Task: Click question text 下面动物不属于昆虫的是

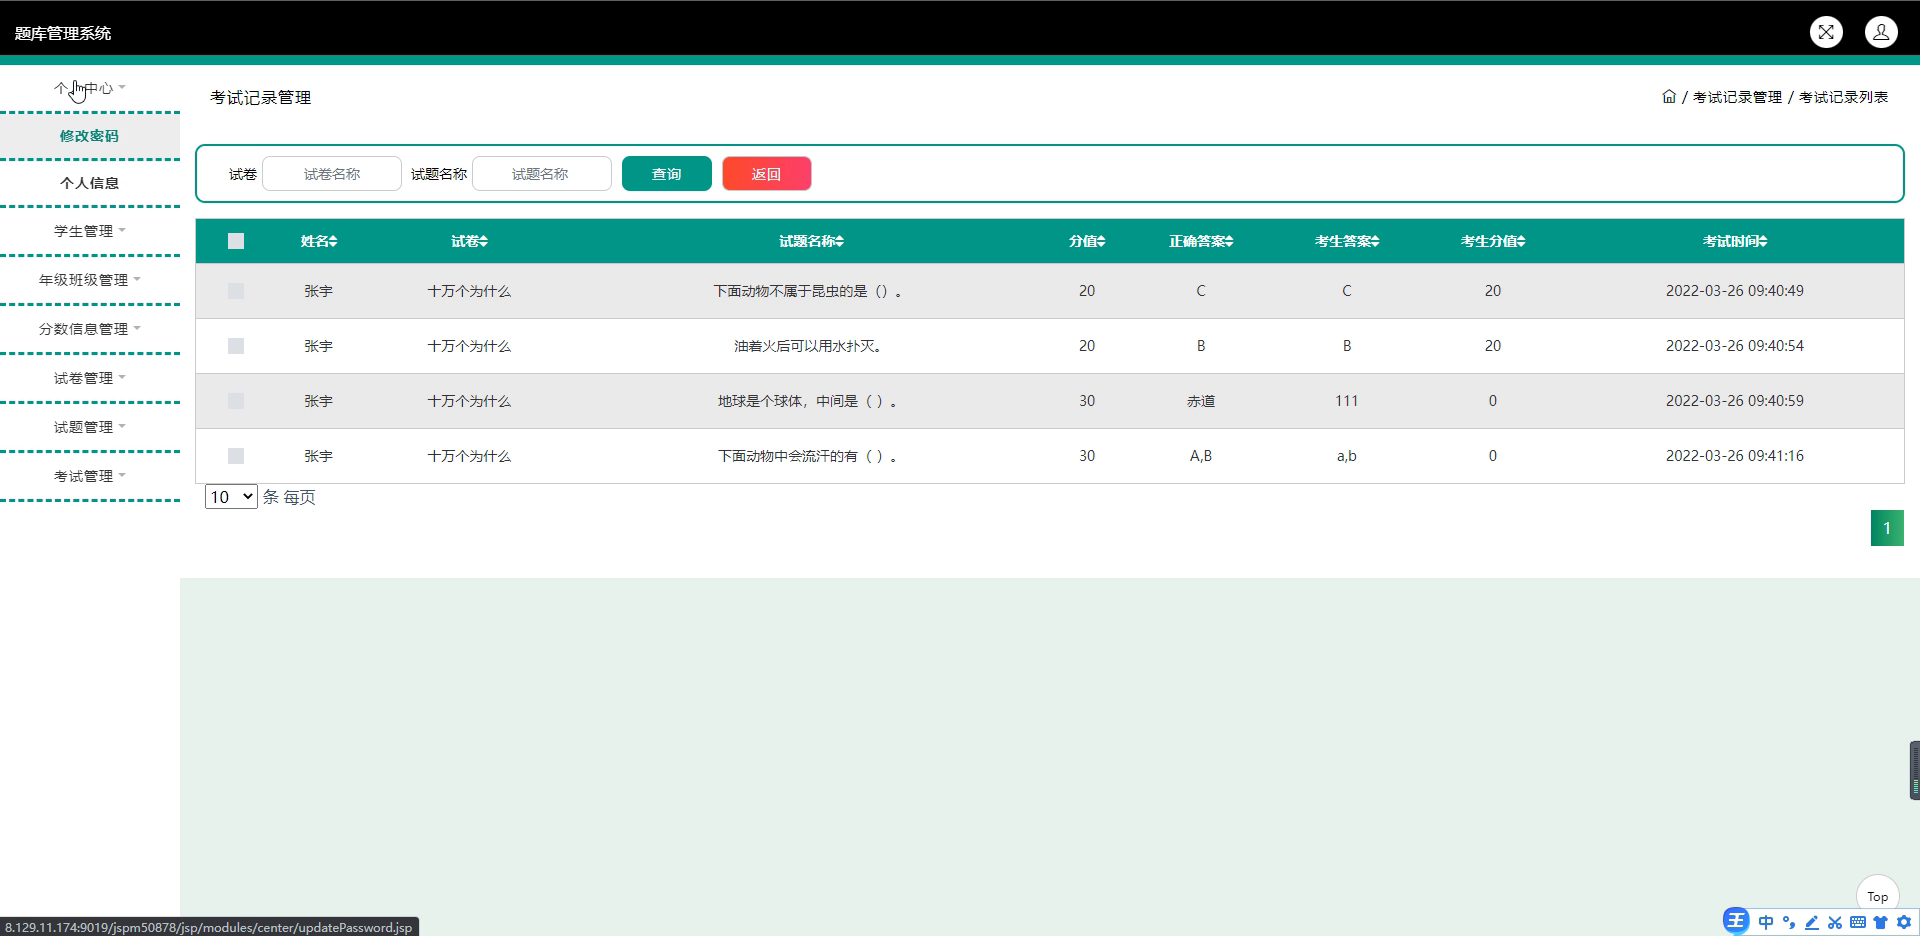Action: tap(808, 291)
